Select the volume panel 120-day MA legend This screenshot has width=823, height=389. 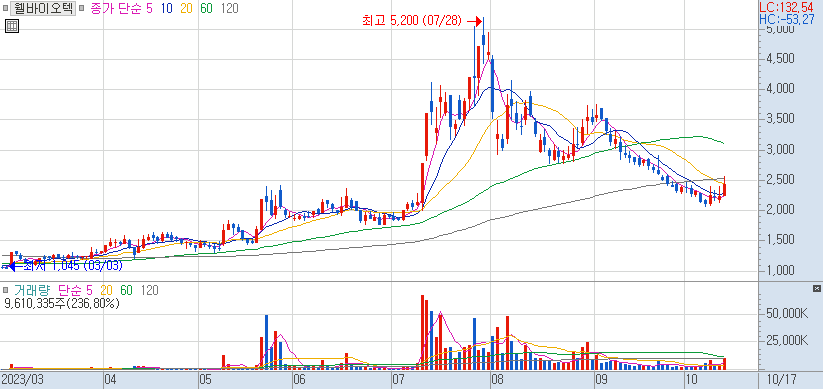tap(150, 290)
